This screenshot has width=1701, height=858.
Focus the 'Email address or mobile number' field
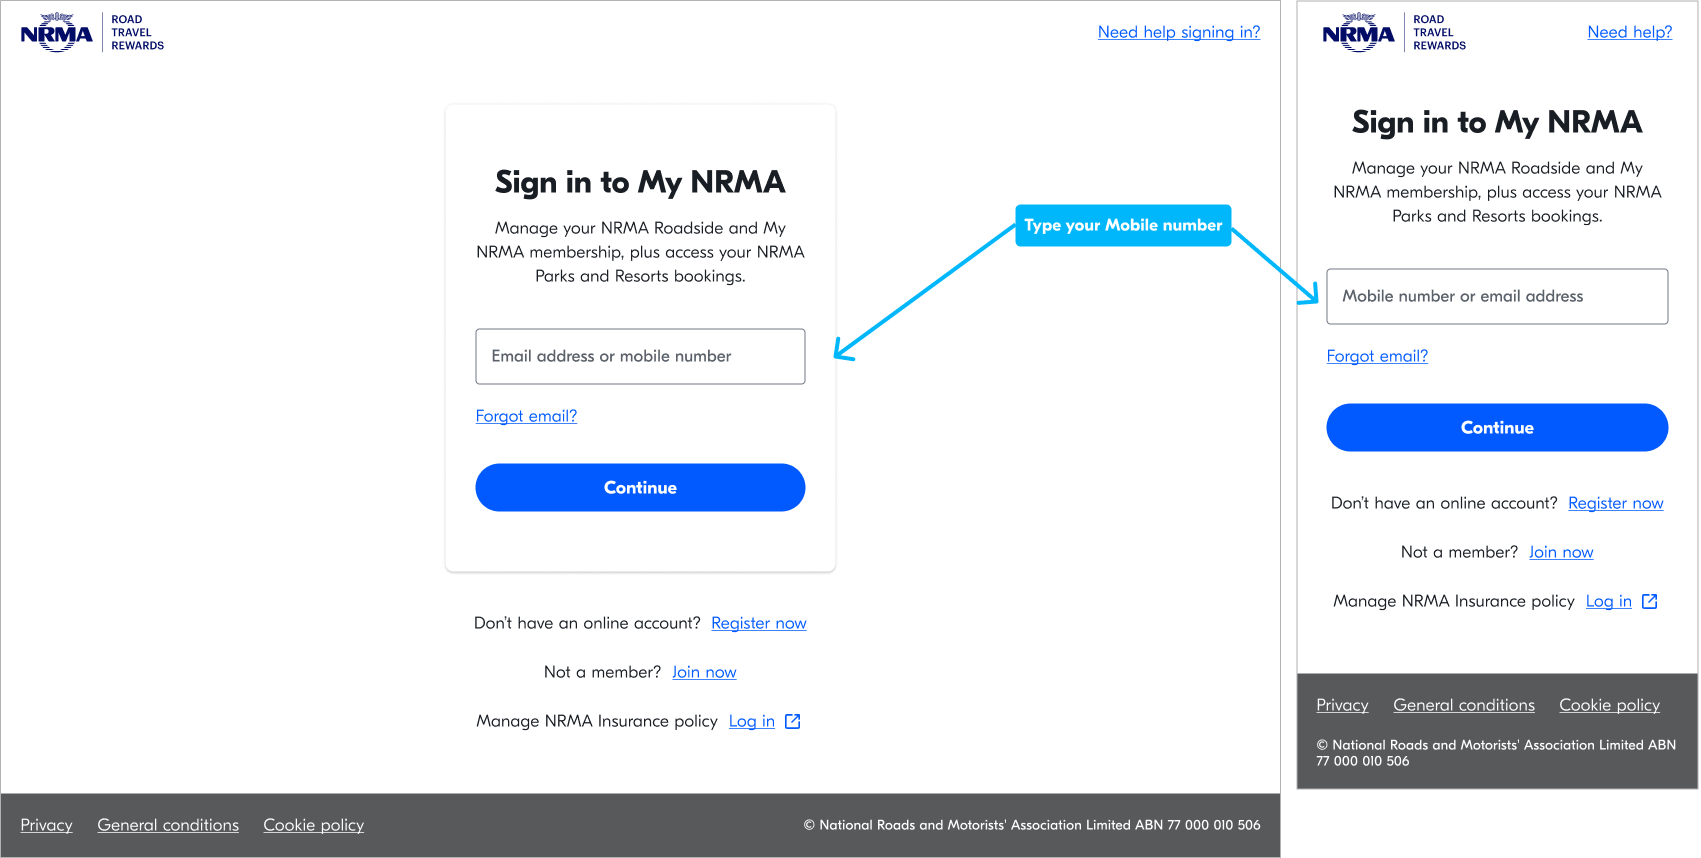click(640, 356)
